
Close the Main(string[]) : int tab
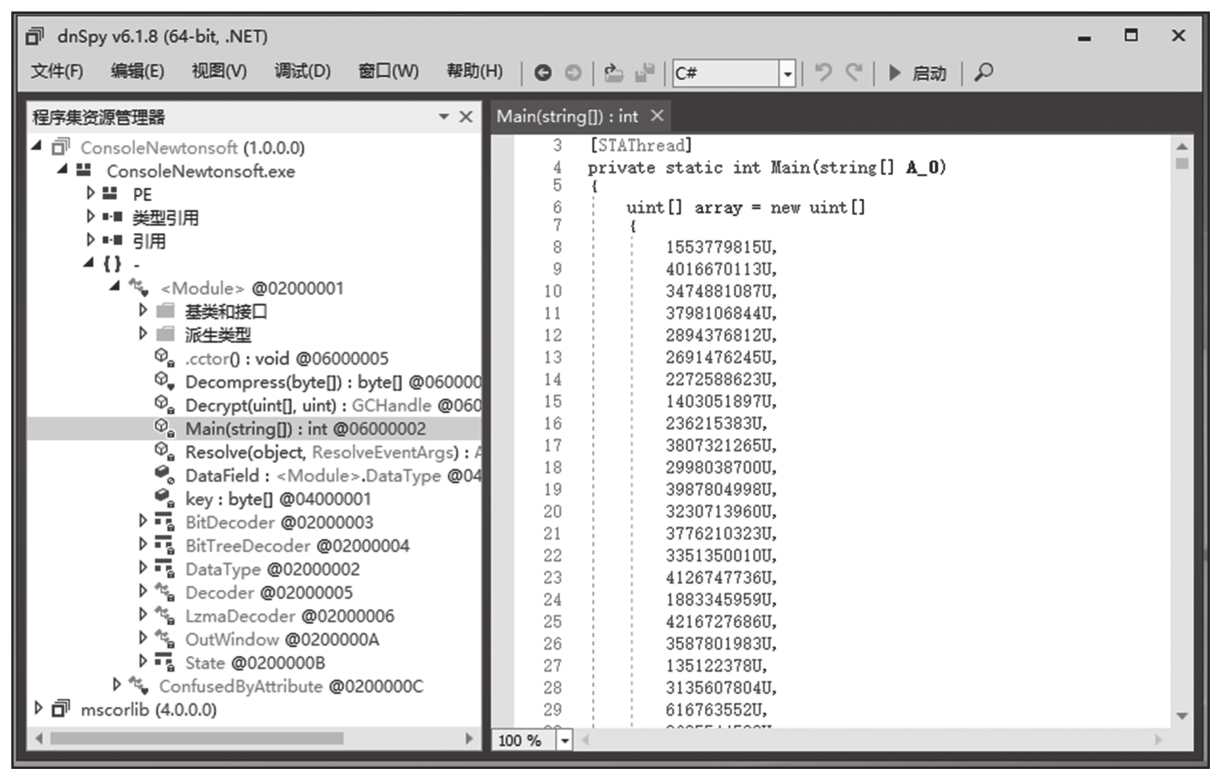tap(656, 116)
